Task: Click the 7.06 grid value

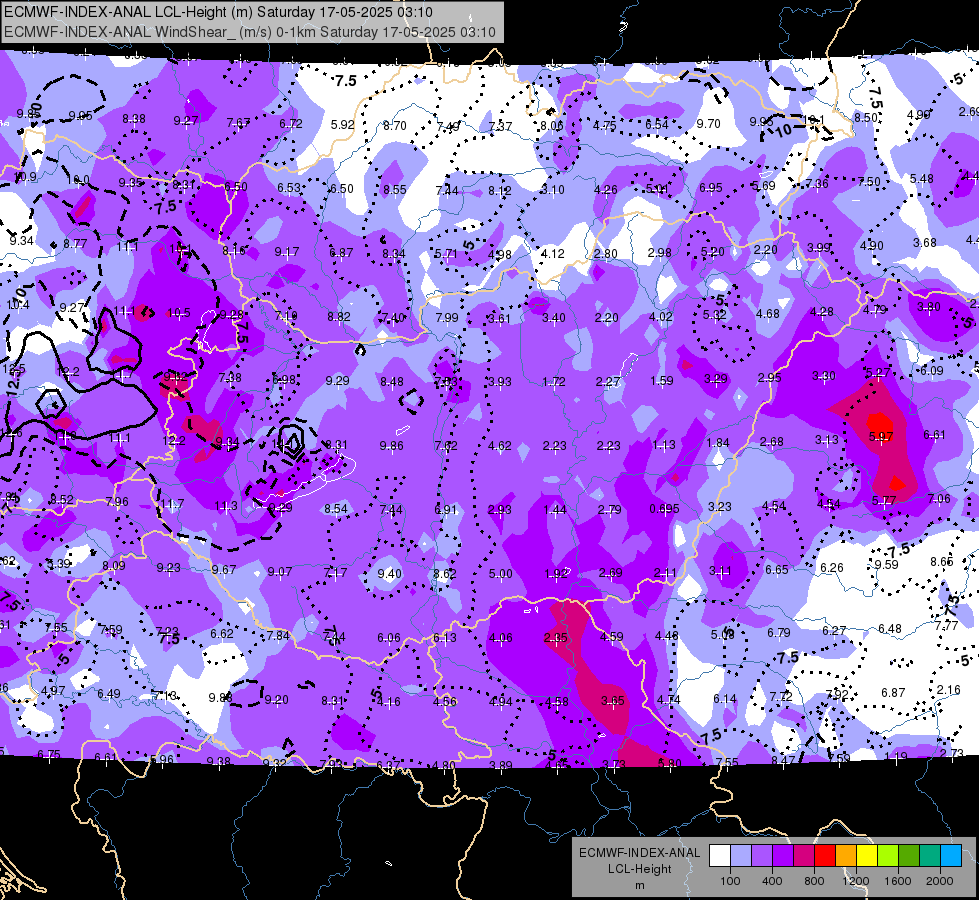Action: click(x=939, y=498)
